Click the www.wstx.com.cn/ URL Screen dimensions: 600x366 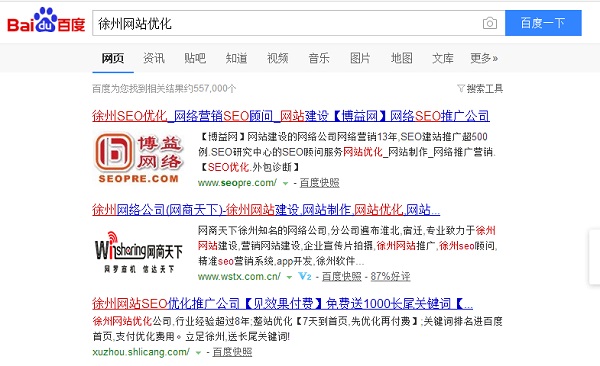tap(240, 276)
